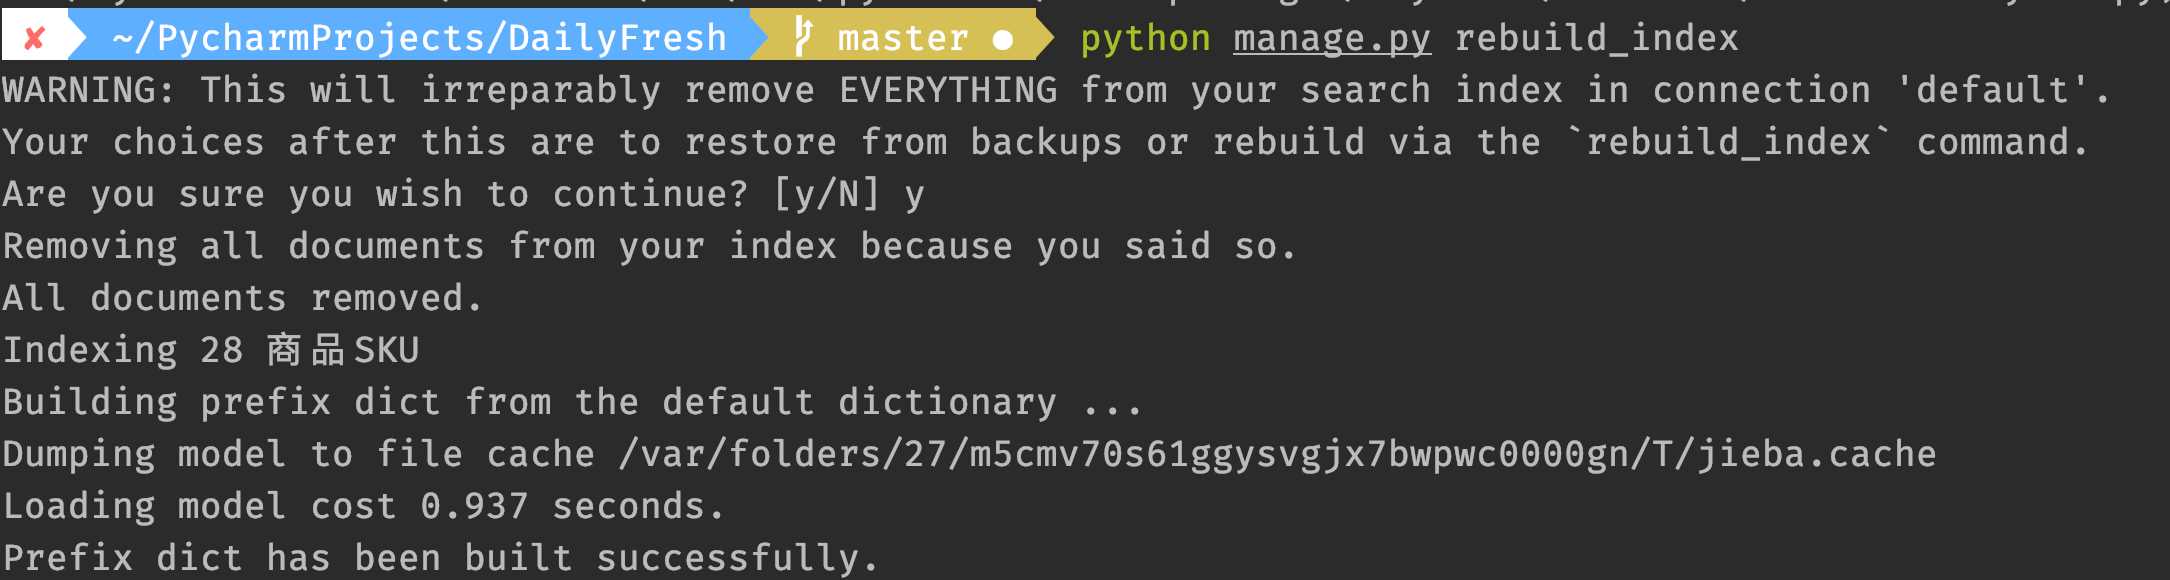Click the git branch symbol before master
Viewport: 2170px width, 580px height.
803,38
